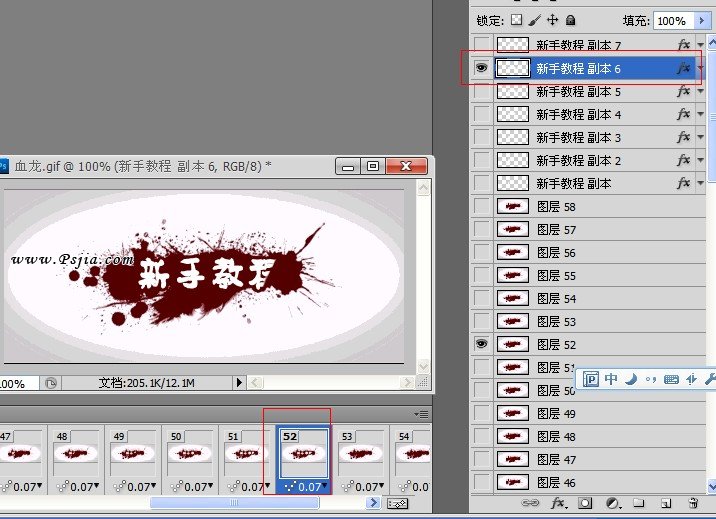Click fx icon on 新手教程 副本 6 layer

click(x=684, y=68)
